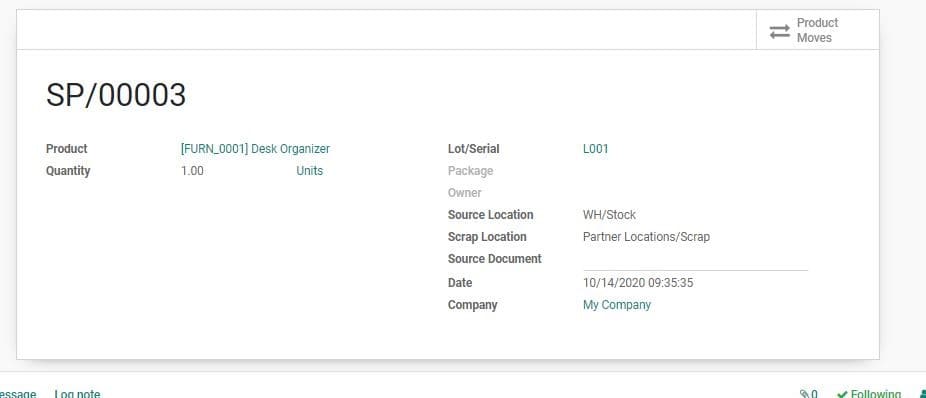
Task: Click the Source Document input field
Action: click(x=695, y=259)
